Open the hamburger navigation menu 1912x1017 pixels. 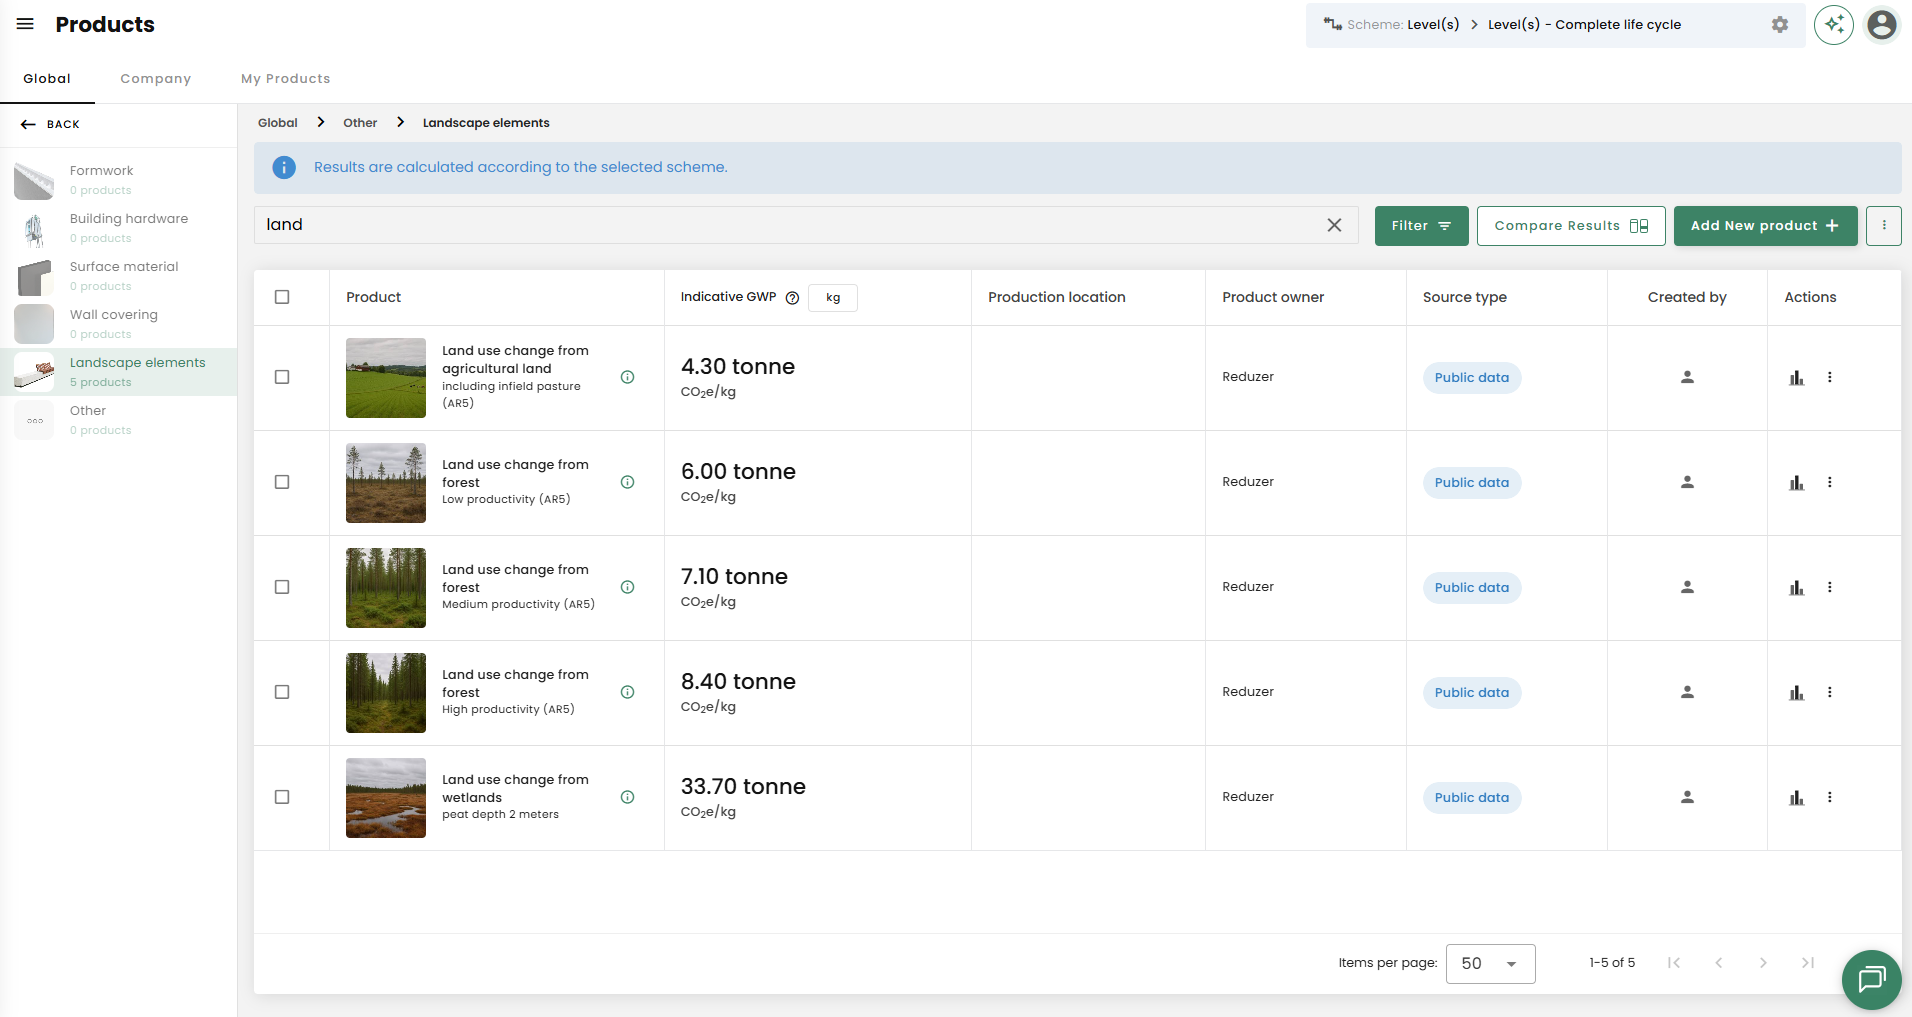click(x=25, y=24)
